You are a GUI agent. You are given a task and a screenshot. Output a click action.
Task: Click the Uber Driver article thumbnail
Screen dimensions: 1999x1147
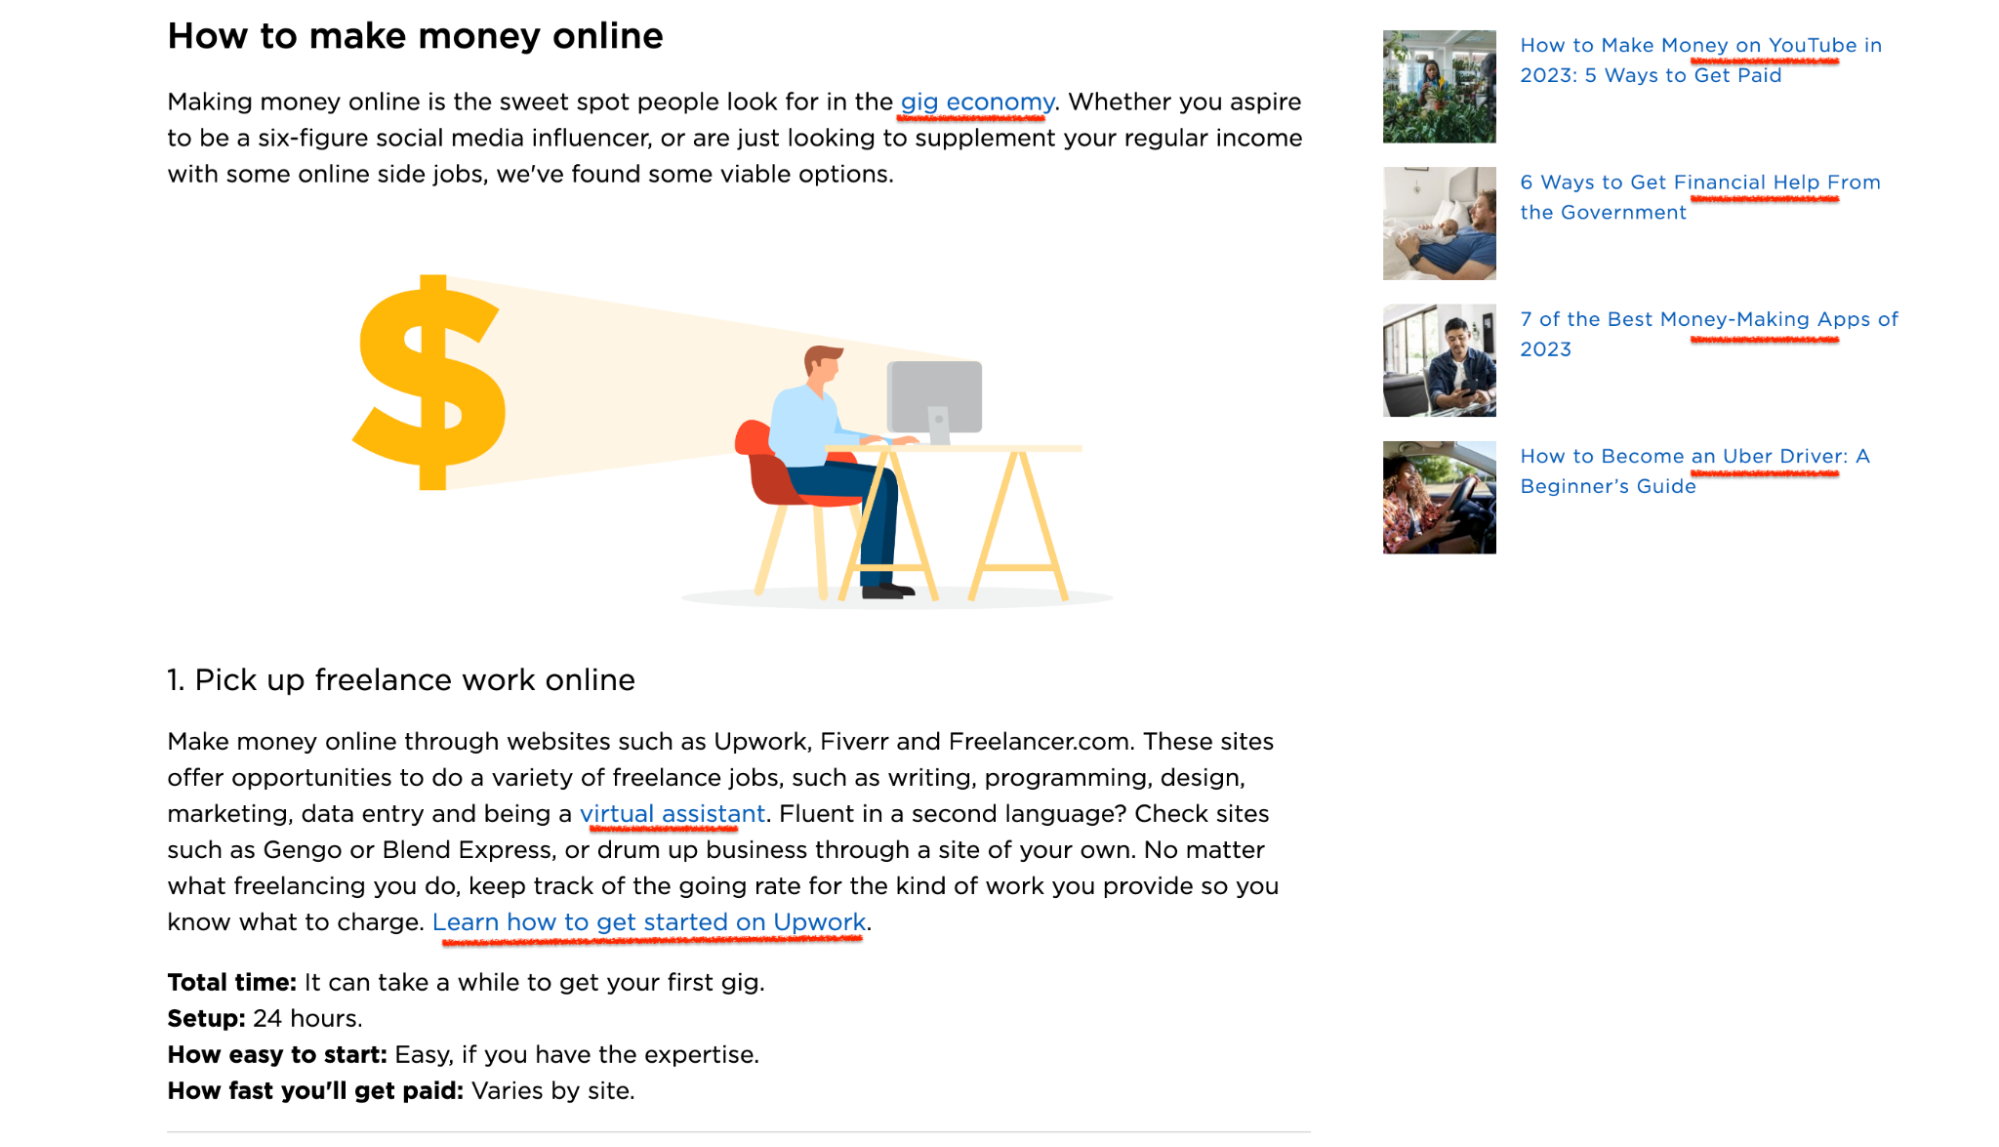pos(1439,497)
